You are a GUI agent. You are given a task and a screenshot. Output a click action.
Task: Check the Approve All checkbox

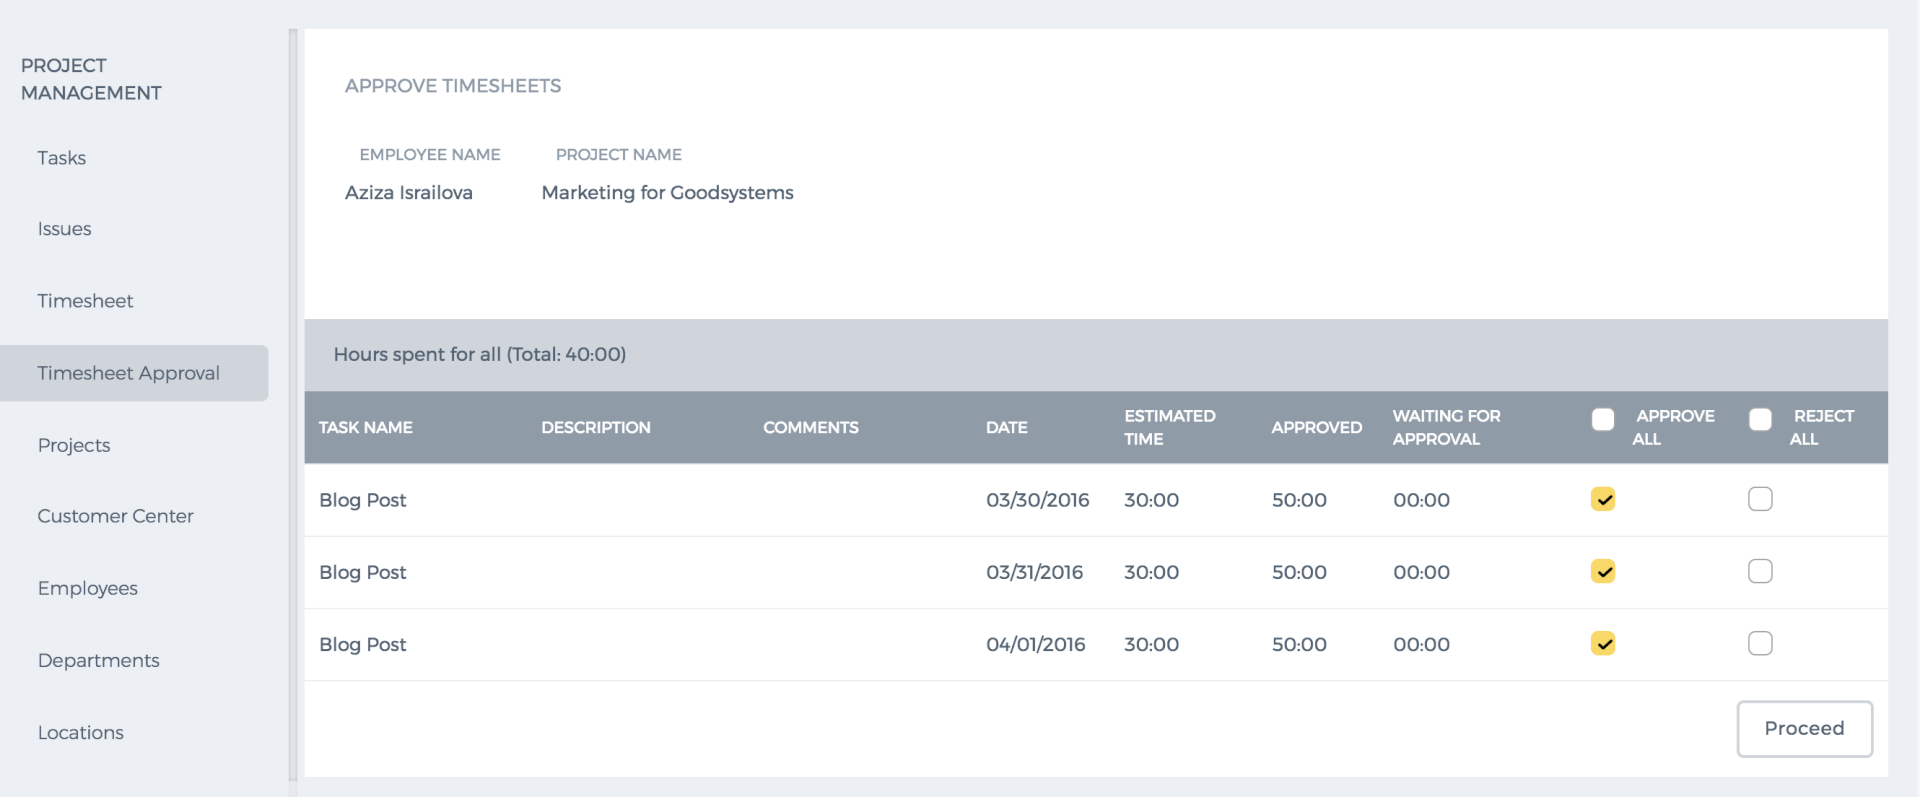pyautogui.click(x=1603, y=419)
